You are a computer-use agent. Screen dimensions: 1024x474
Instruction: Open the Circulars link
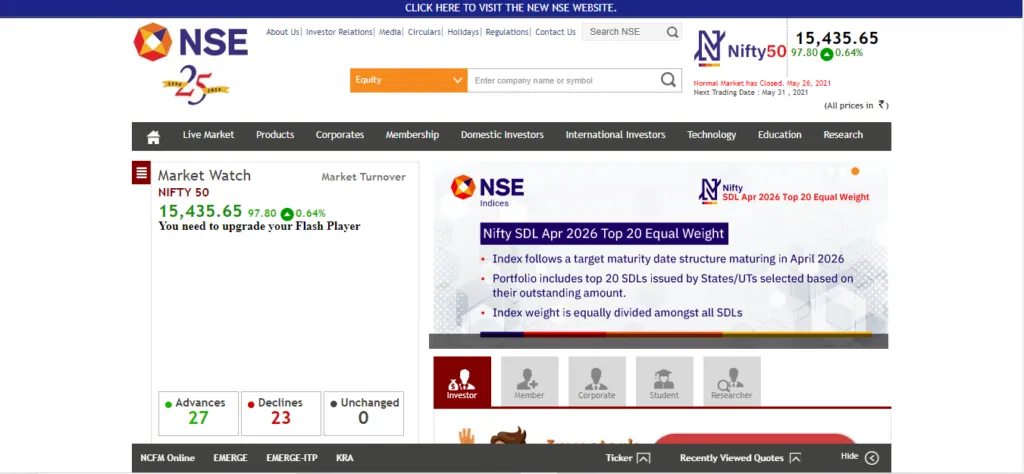point(424,32)
